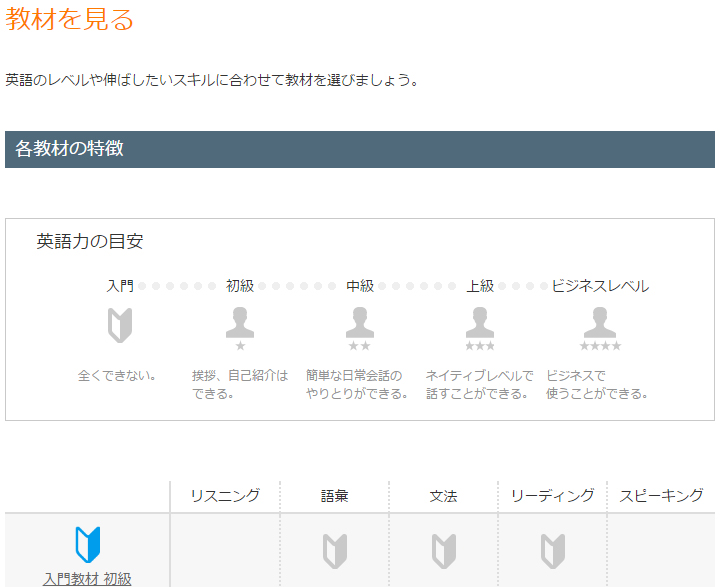Click the ビジネスレベル four-star person icon

point(600,328)
